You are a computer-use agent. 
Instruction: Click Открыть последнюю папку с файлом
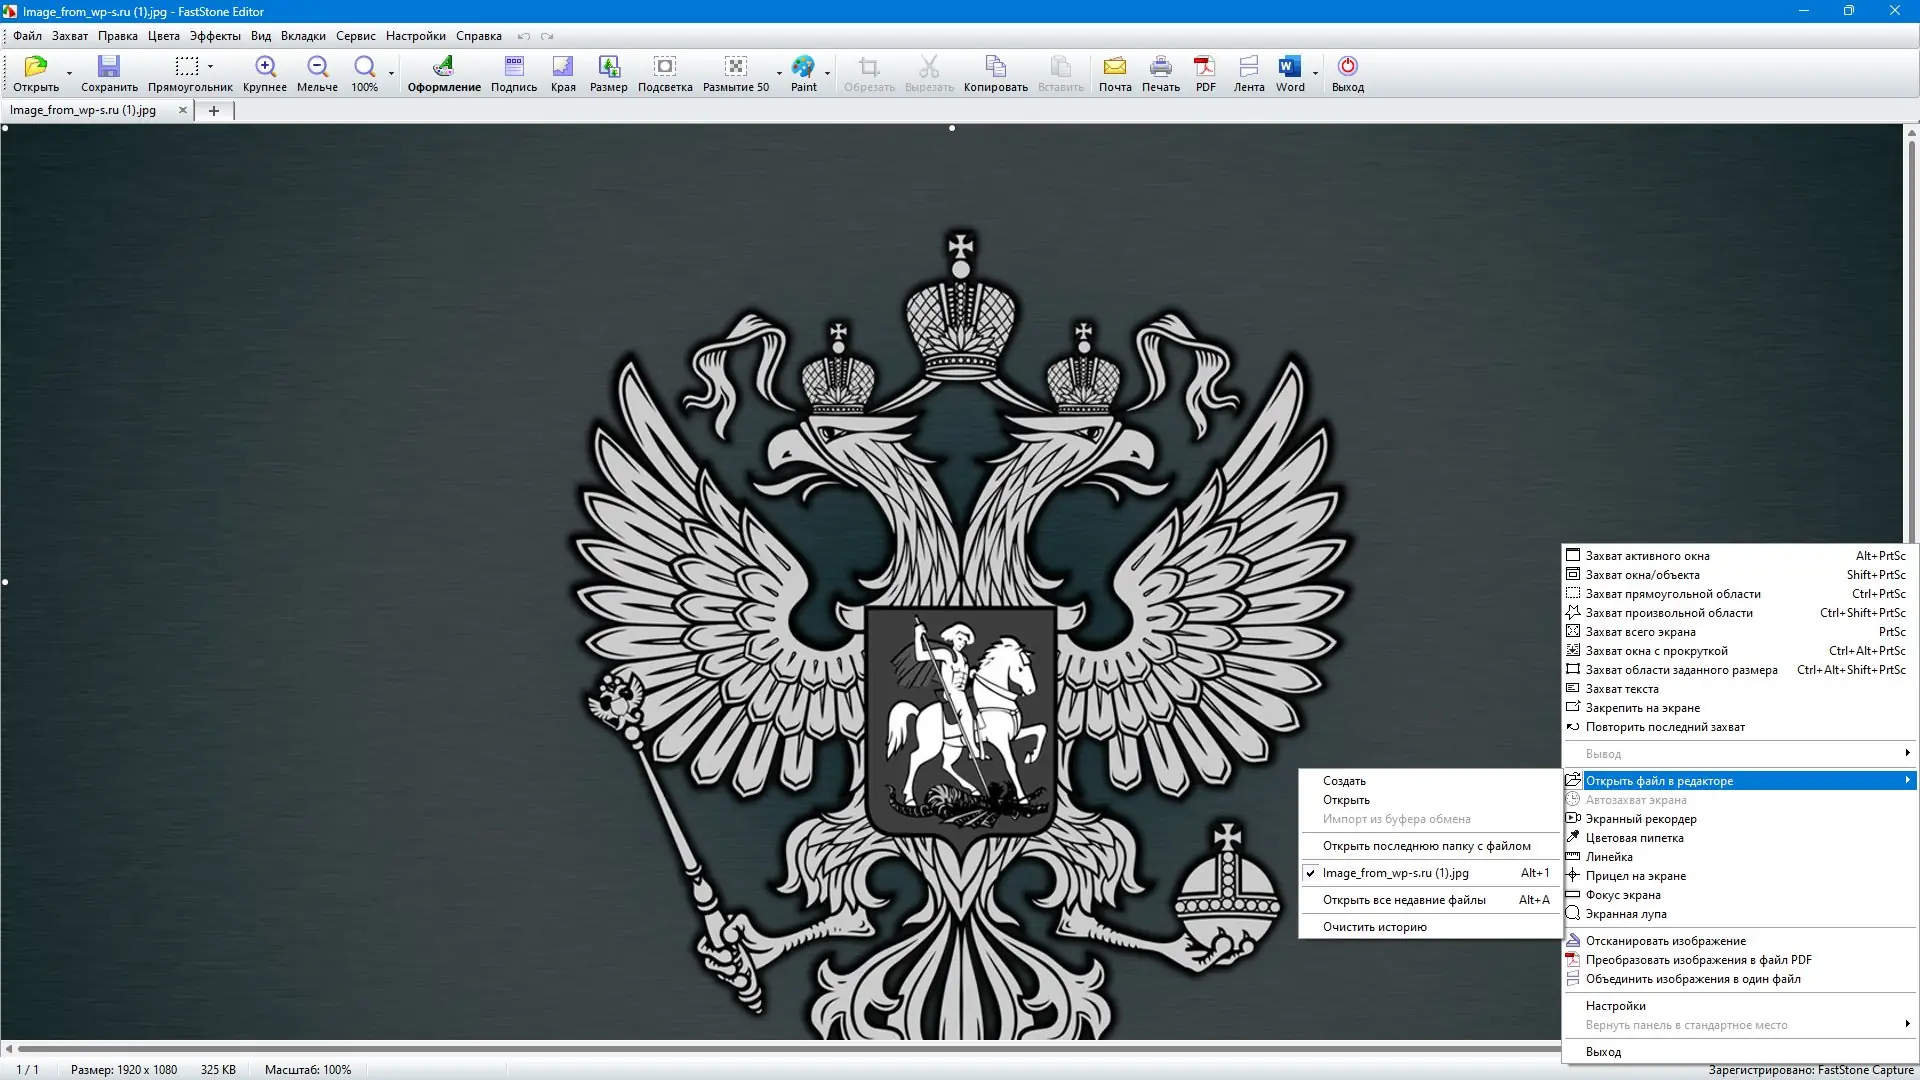pos(1426,846)
